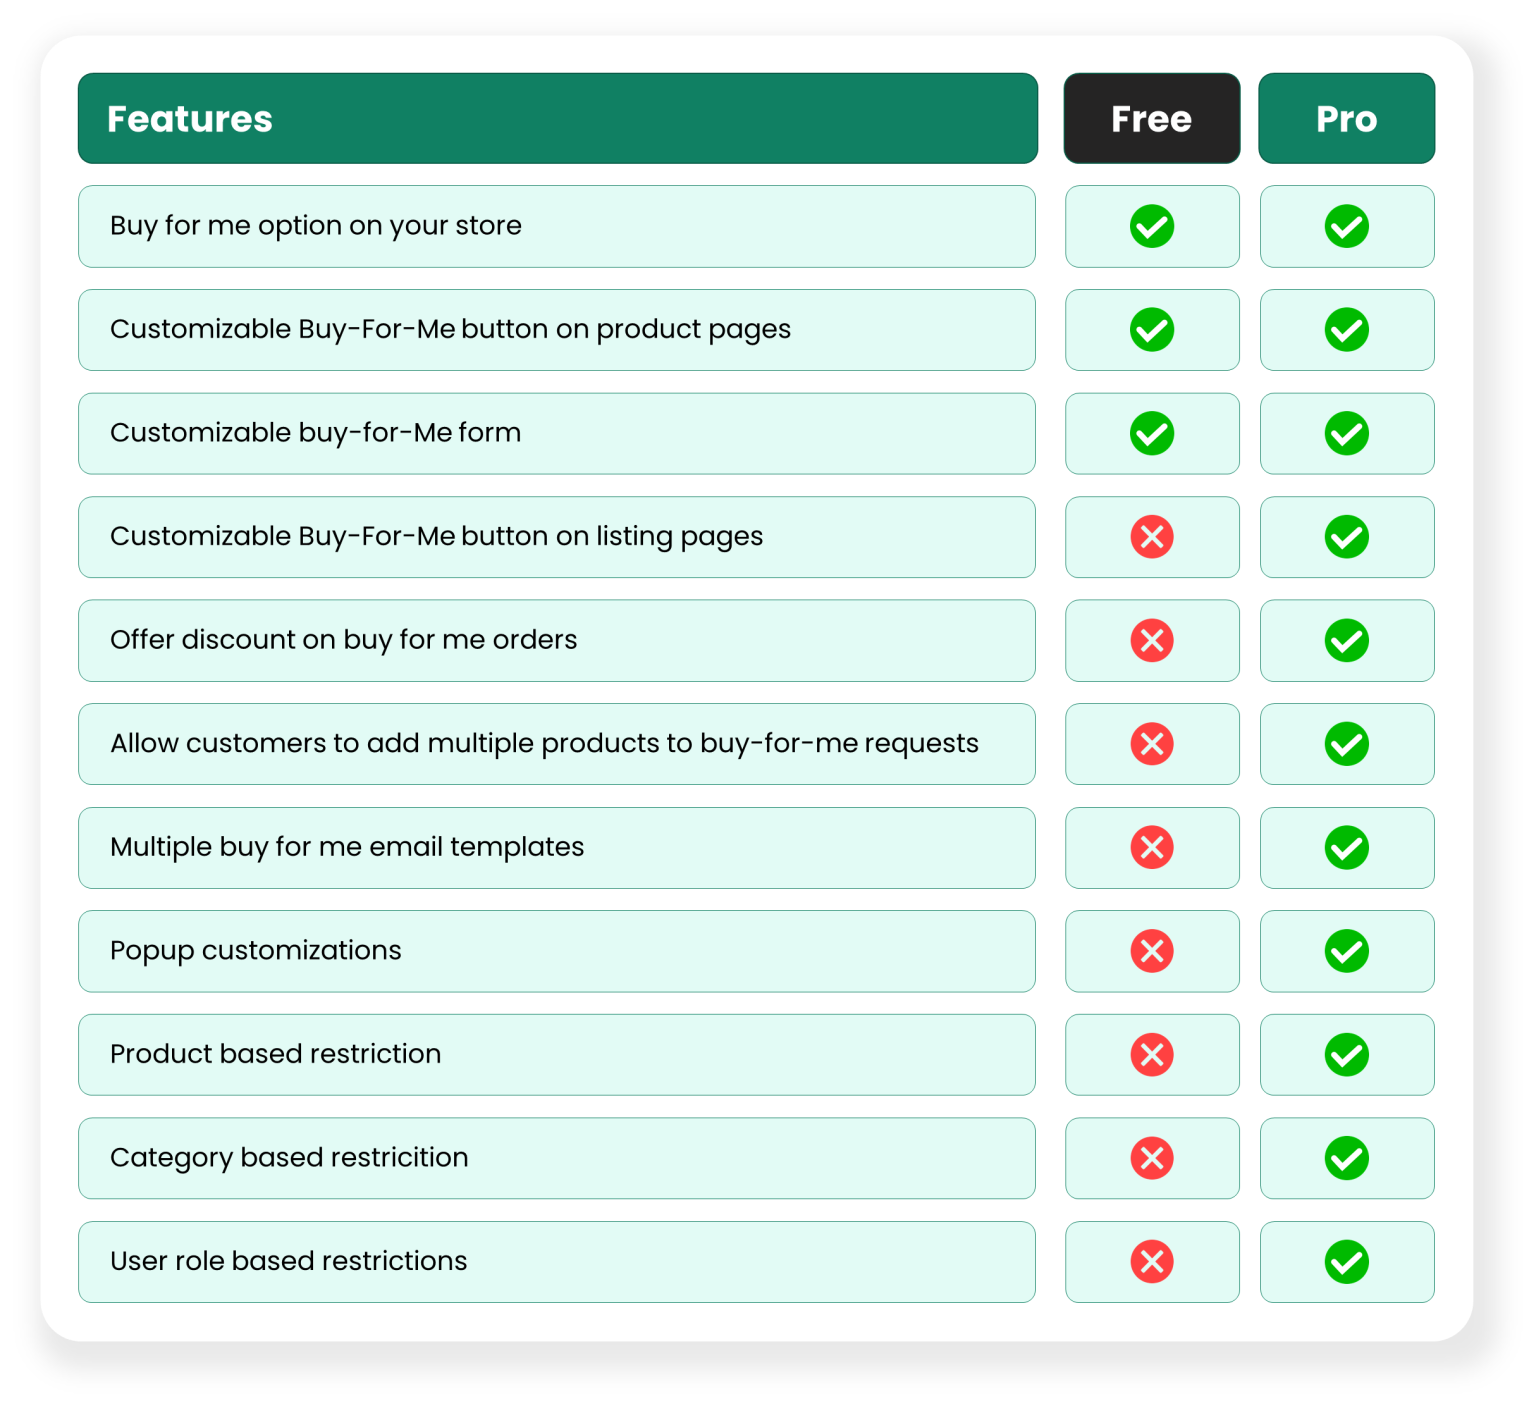Viewport: 1536px width, 1406px height.
Task: Click Free red cross for Popup customizations
Action: tap(1152, 951)
